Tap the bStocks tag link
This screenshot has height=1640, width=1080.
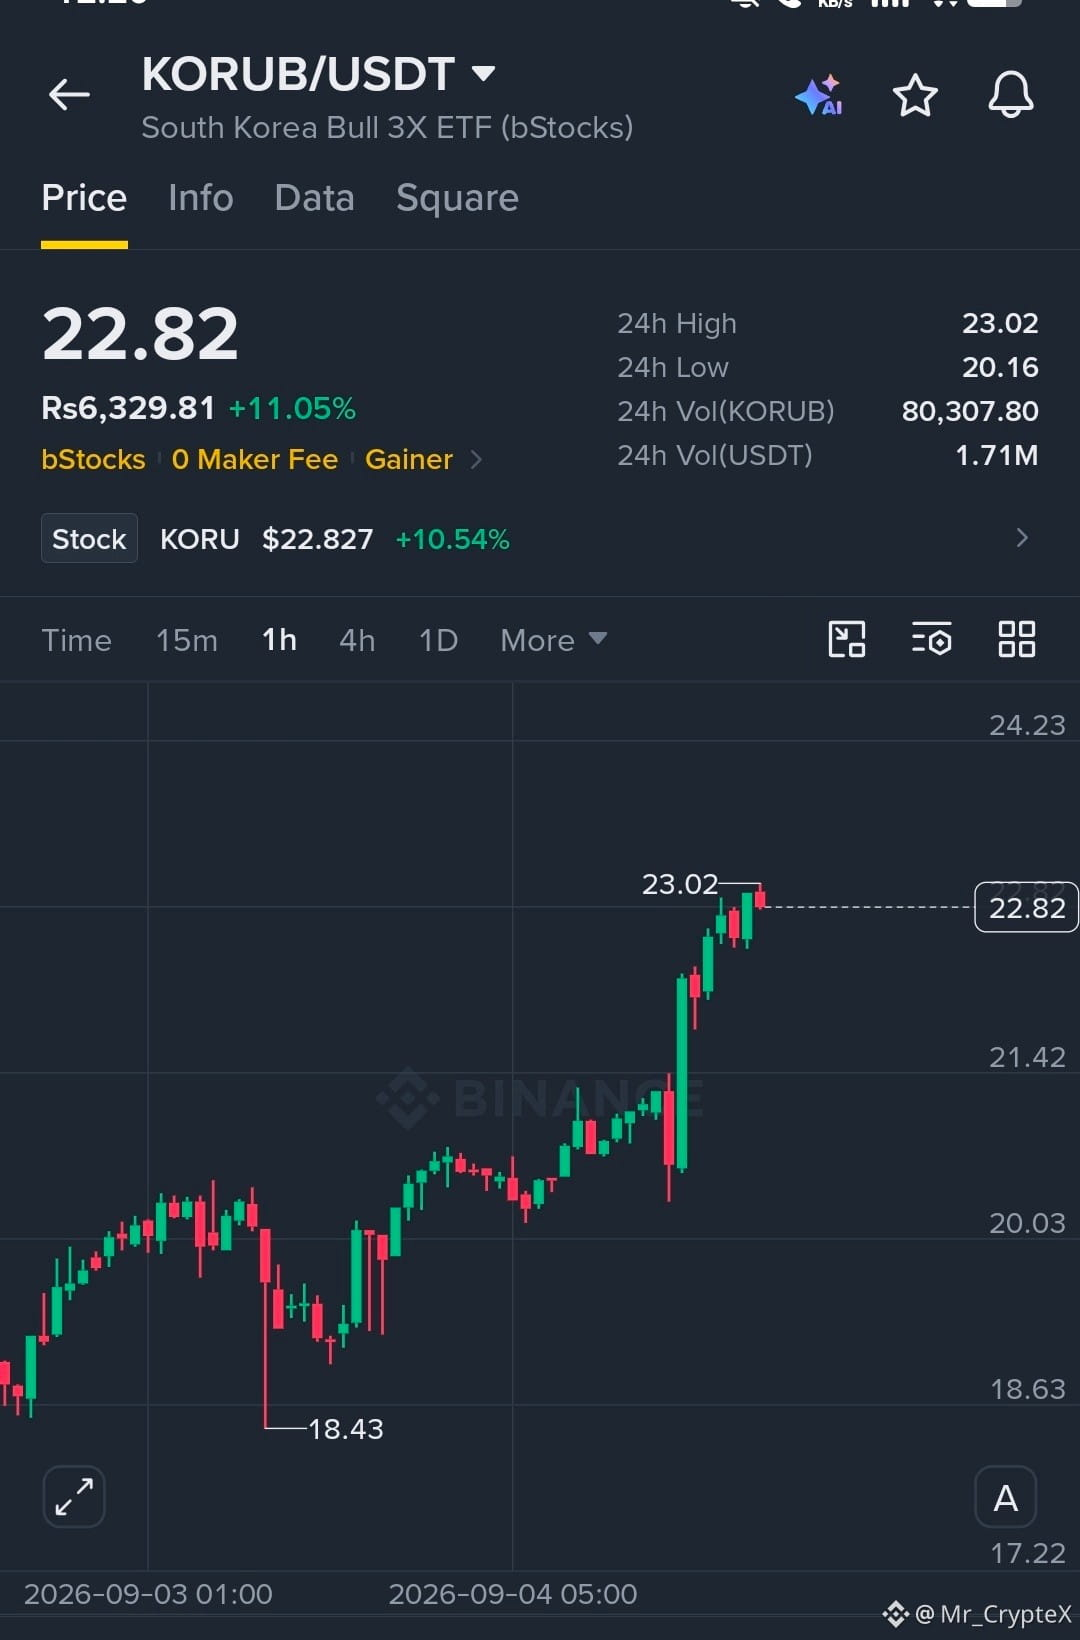(x=93, y=459)
